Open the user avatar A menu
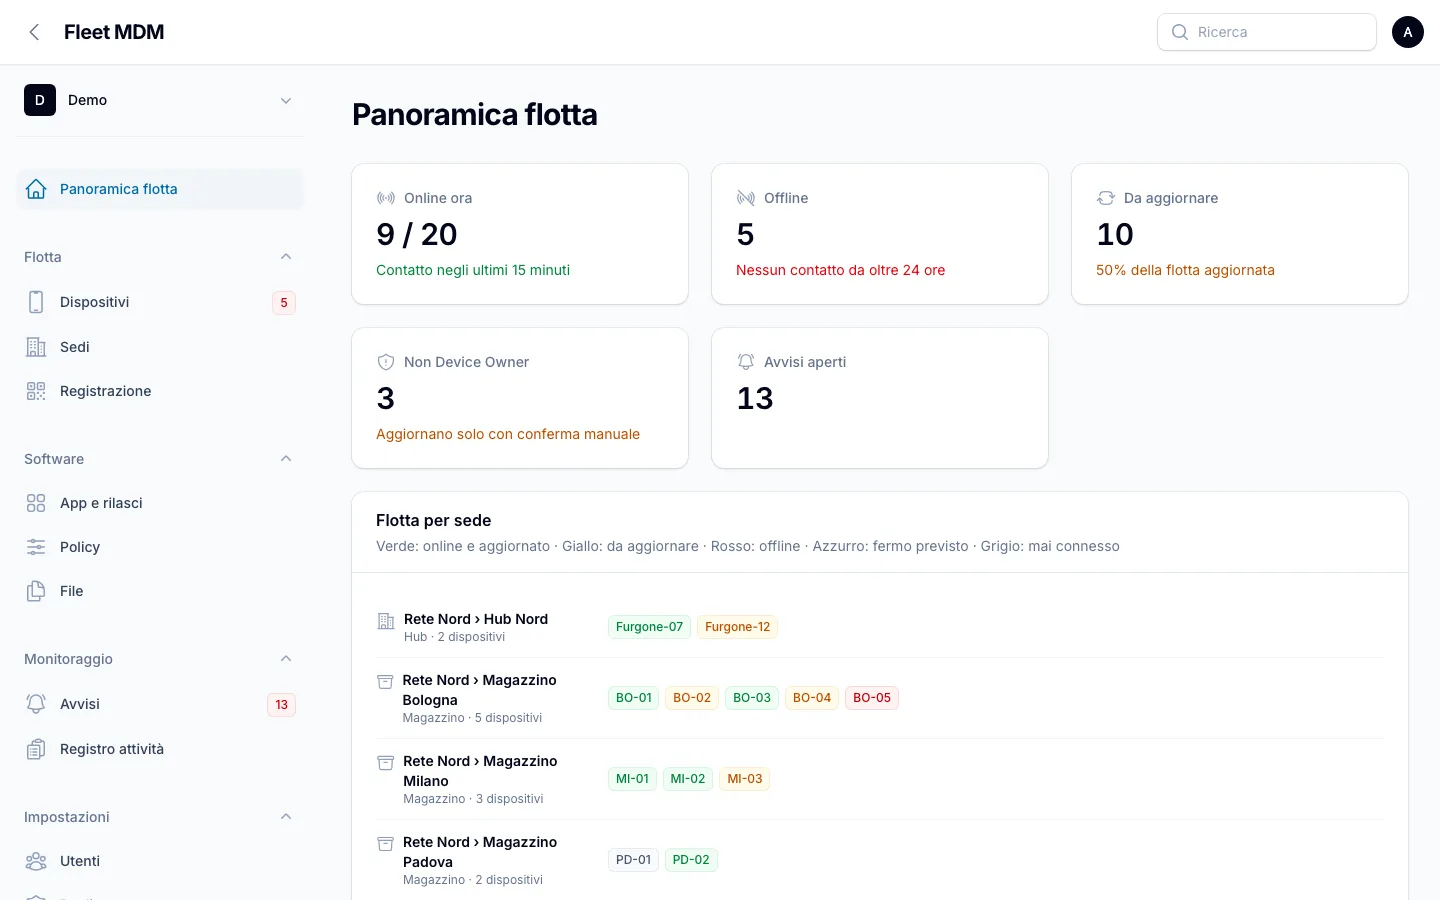Screen dimensions: 1440x900 pos(1407,32)
